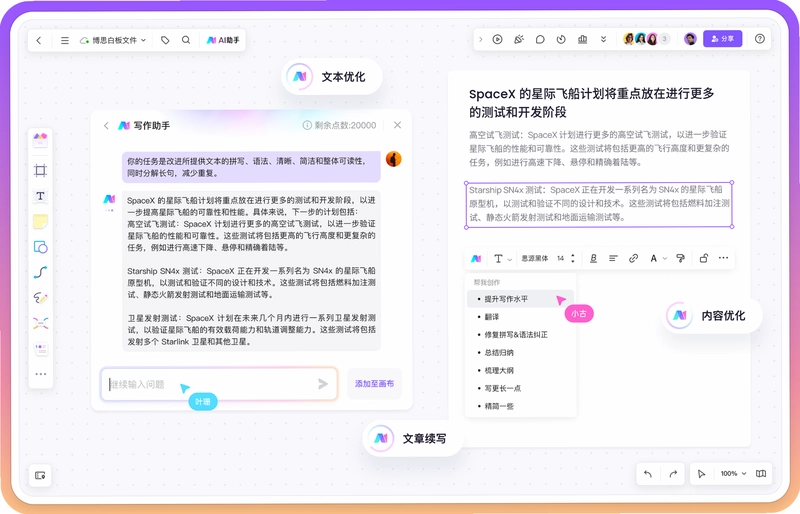This screenshot has width=800, height=514.
Task: Expand more collaboration tools double chevron
Action: point(603,39)
